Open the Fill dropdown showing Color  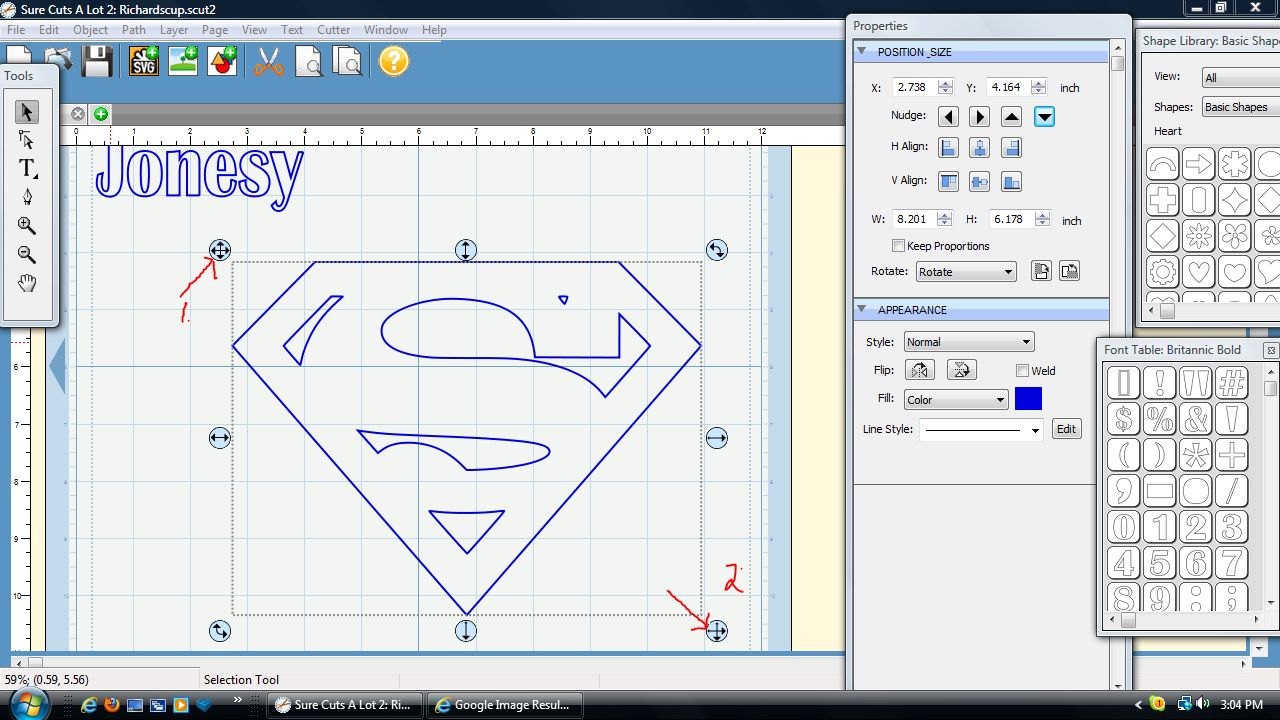956,400
